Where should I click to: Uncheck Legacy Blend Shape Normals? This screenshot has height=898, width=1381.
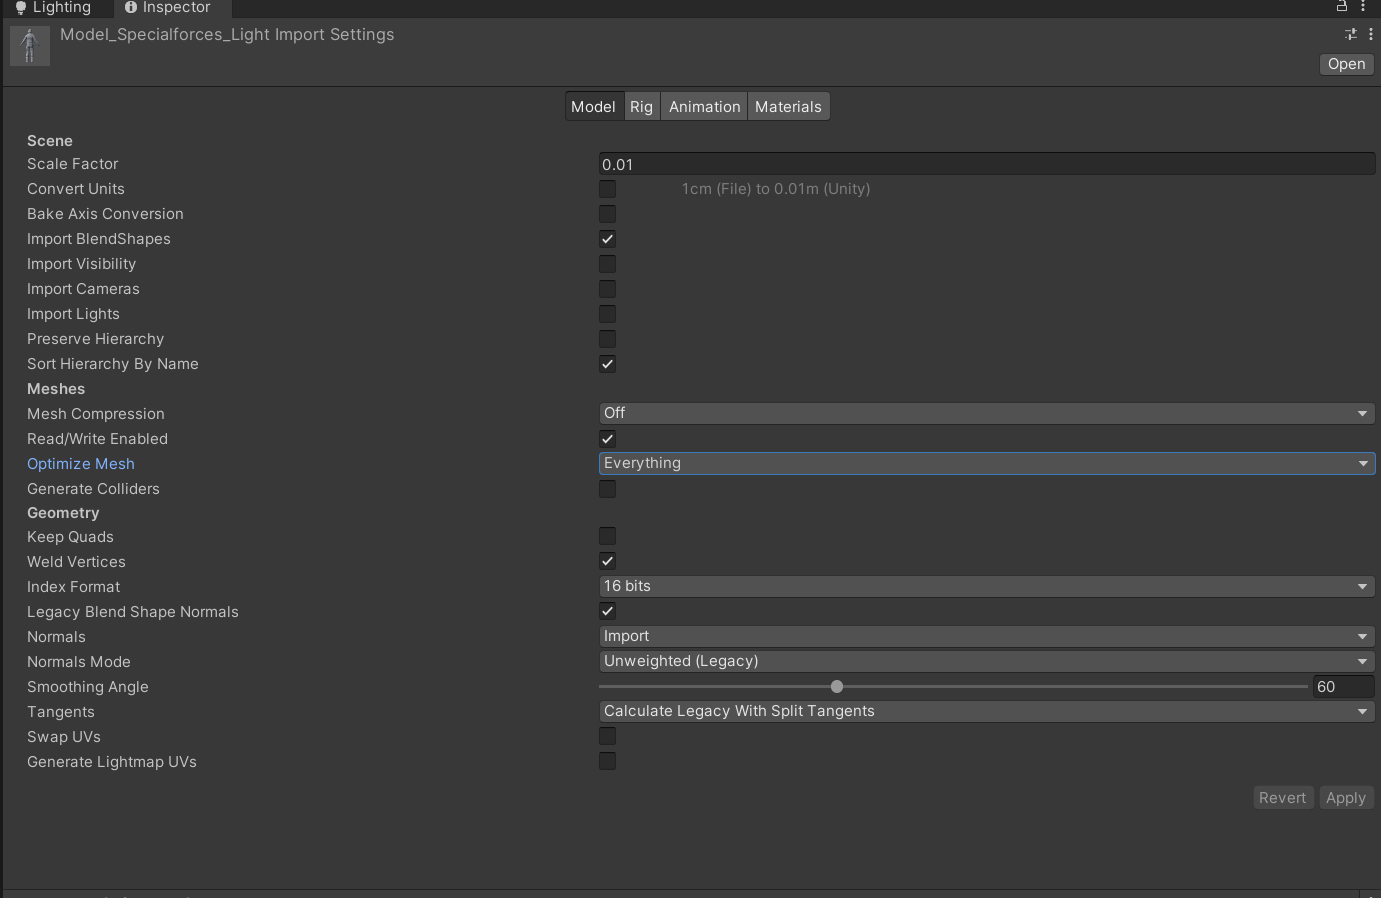[608, 612]
